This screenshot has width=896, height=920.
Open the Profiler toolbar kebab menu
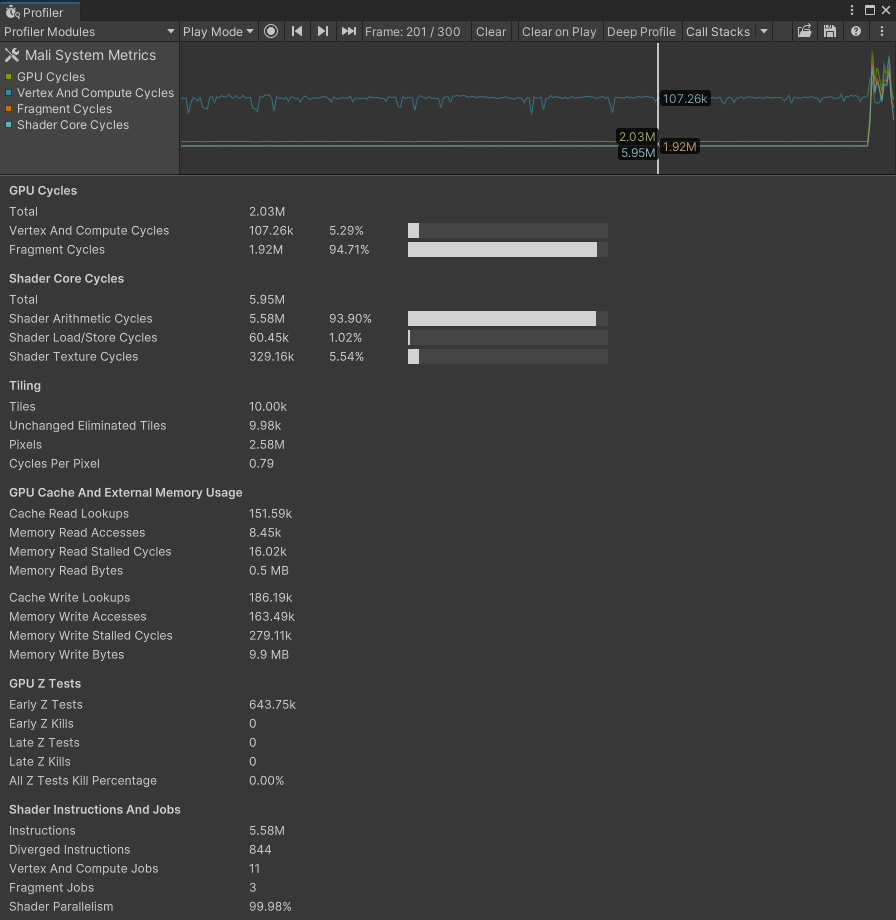tap(882, 31)
